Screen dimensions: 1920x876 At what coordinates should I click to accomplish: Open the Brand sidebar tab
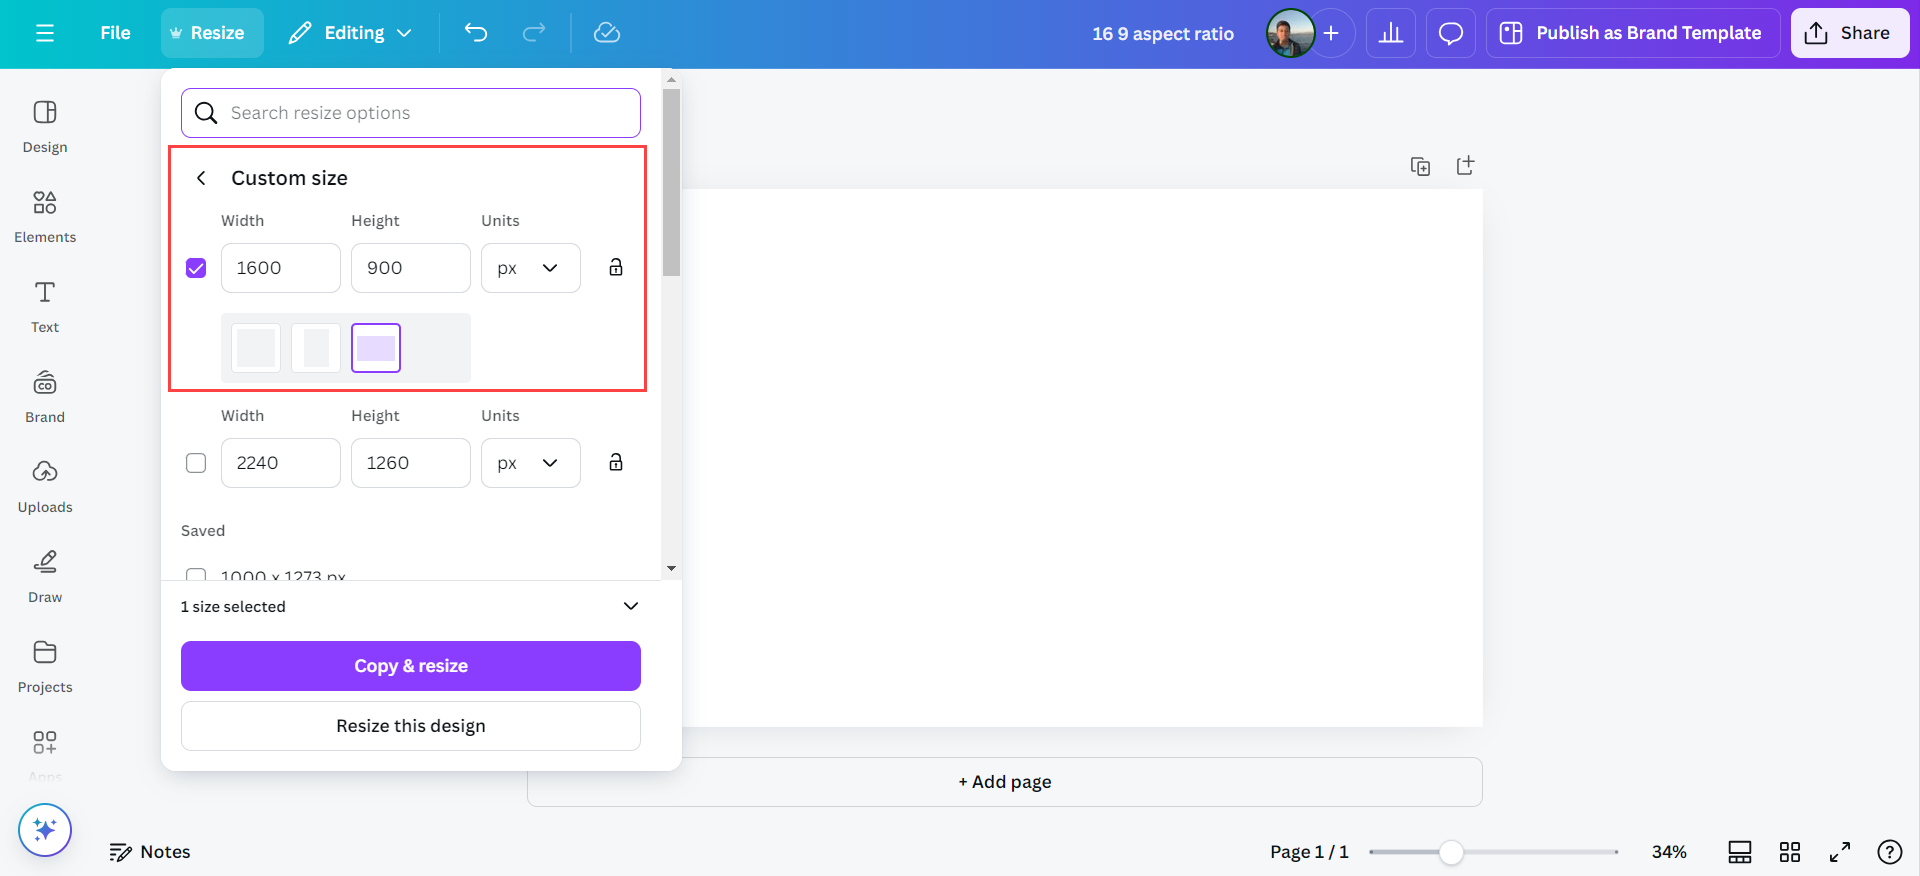click(45, 396)
